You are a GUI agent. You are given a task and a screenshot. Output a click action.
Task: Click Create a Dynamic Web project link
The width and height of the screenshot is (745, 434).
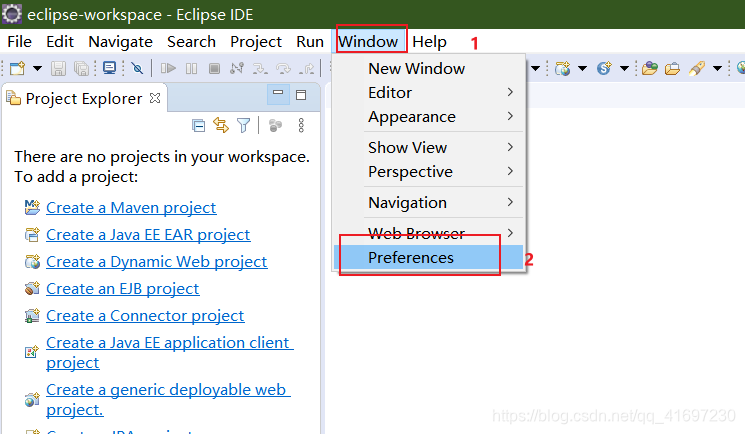157,262
